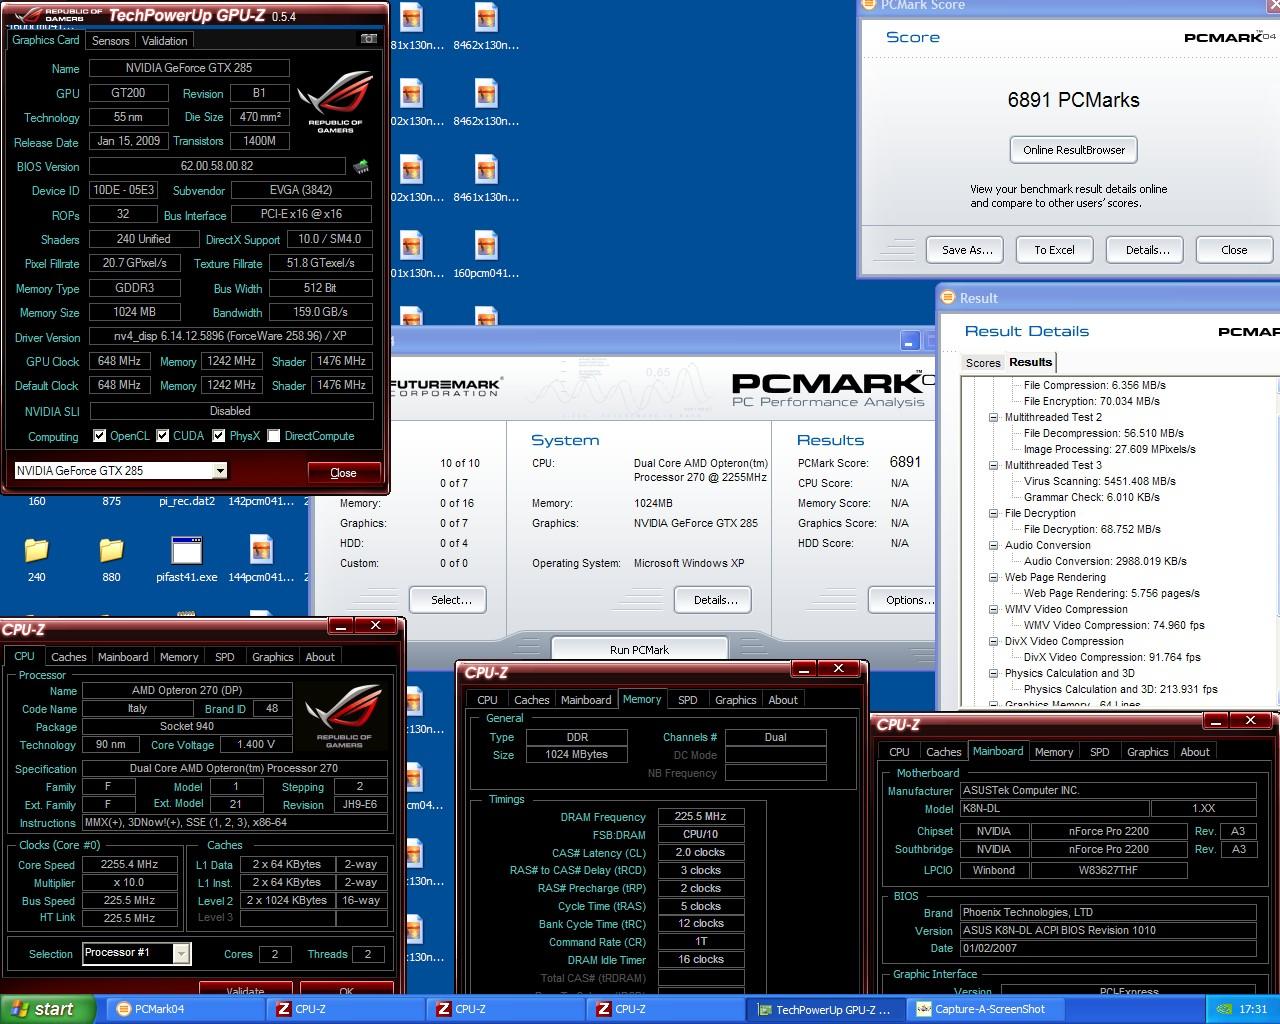
Task: Click the To Excel button
Action: click(1054, 250)
